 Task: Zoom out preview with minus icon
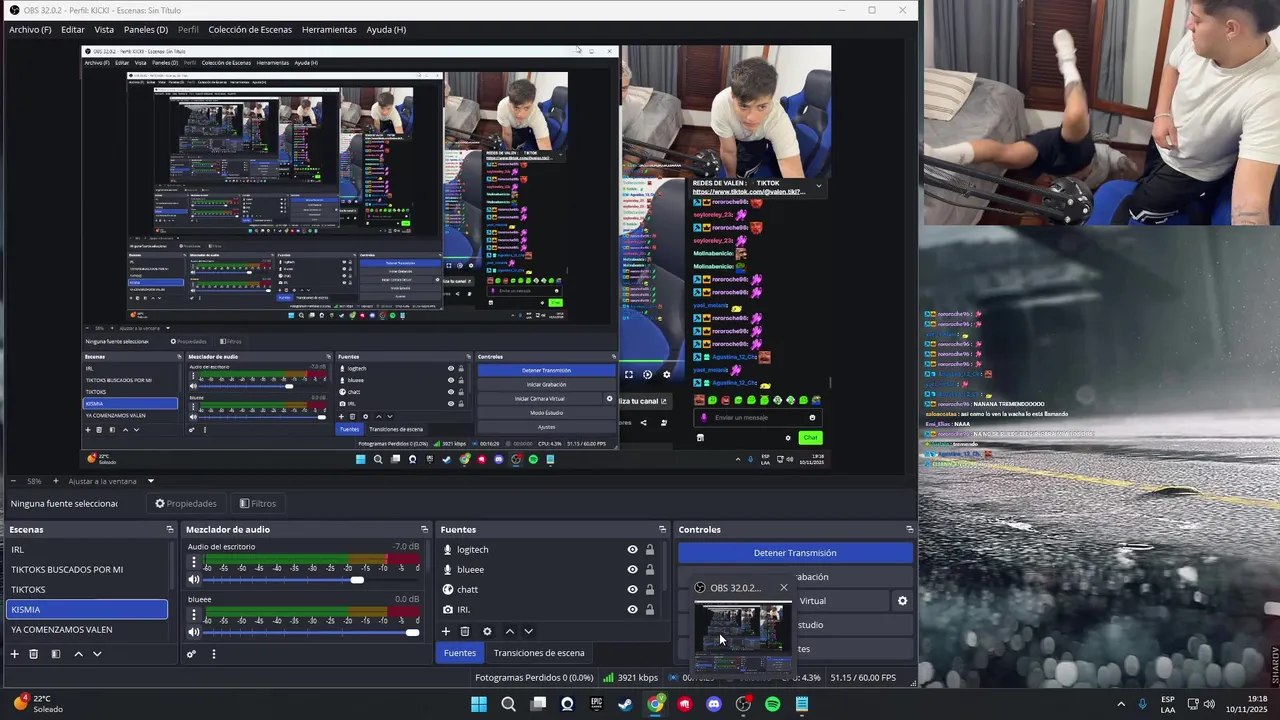(x=12, y=481)
